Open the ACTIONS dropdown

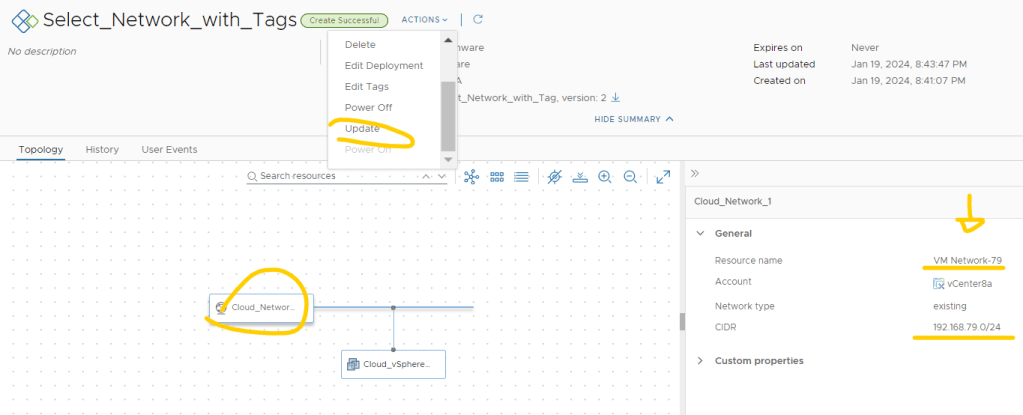click(424, 19)
